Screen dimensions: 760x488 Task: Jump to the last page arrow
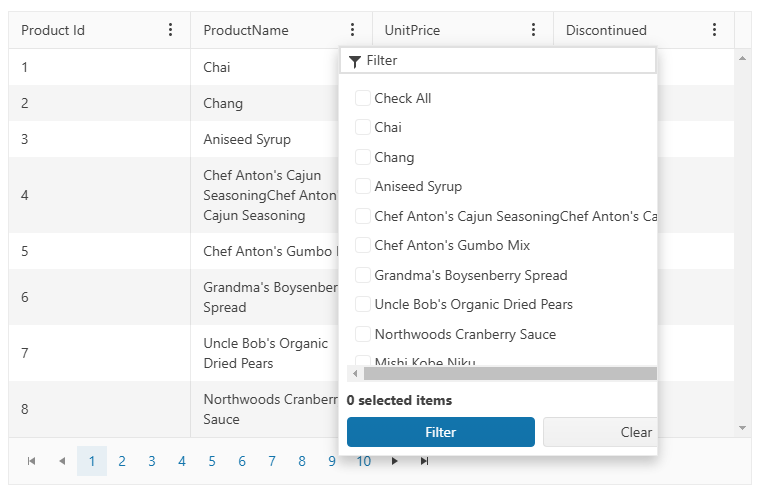424,461
